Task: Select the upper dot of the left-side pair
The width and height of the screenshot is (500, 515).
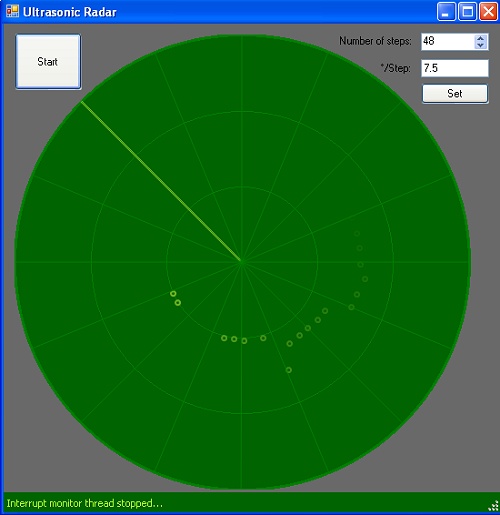Action: click(173, 294)
